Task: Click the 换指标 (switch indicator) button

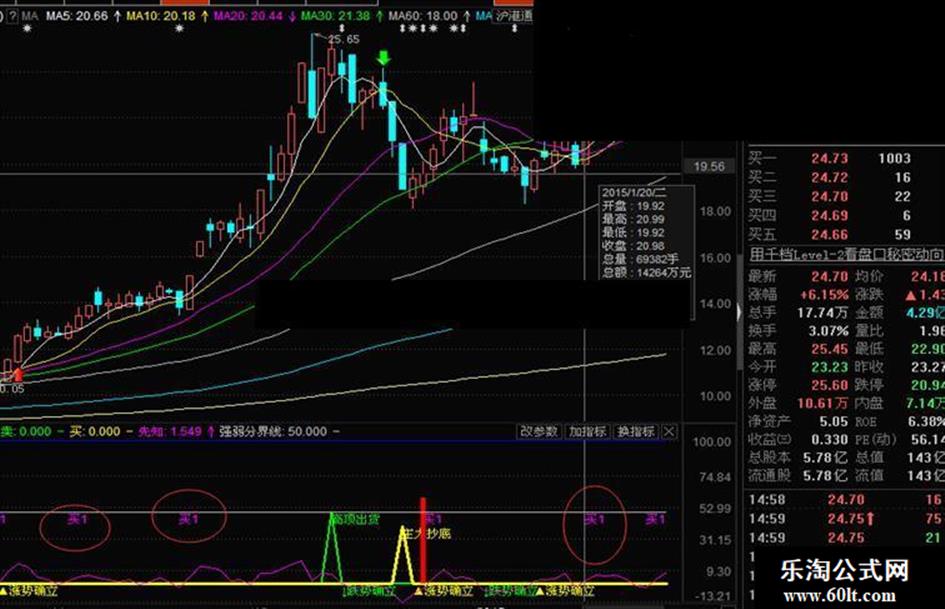Action: coord(636,432)
